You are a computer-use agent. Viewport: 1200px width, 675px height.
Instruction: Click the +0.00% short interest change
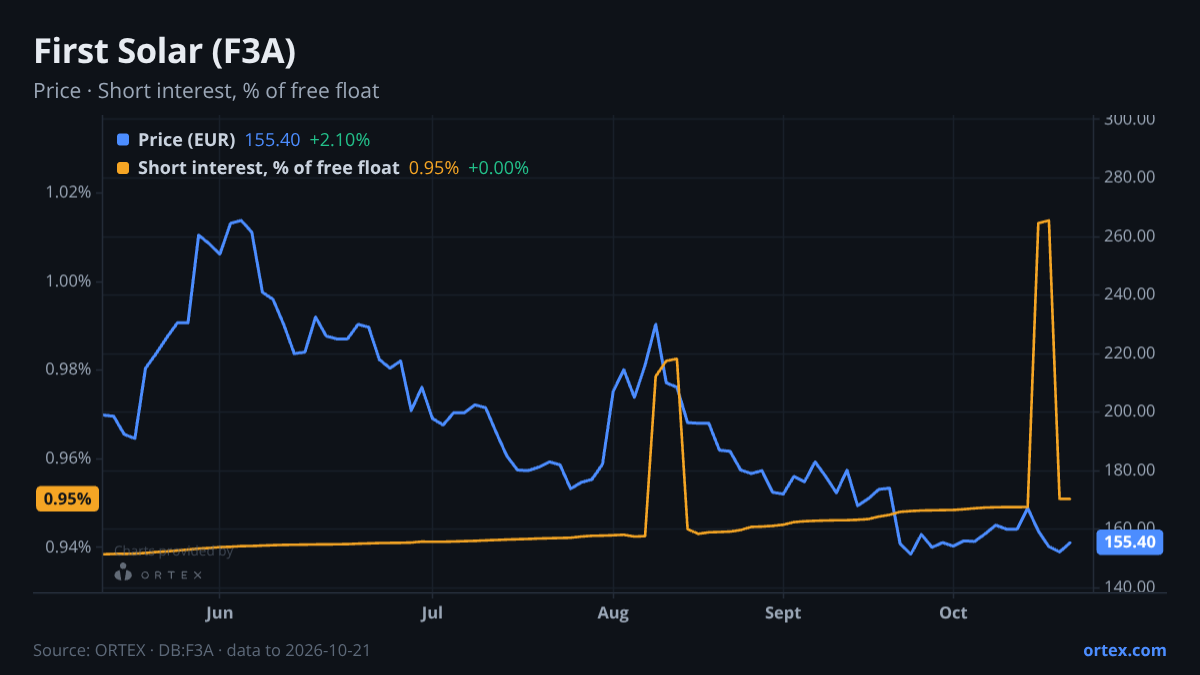point(498,168)
